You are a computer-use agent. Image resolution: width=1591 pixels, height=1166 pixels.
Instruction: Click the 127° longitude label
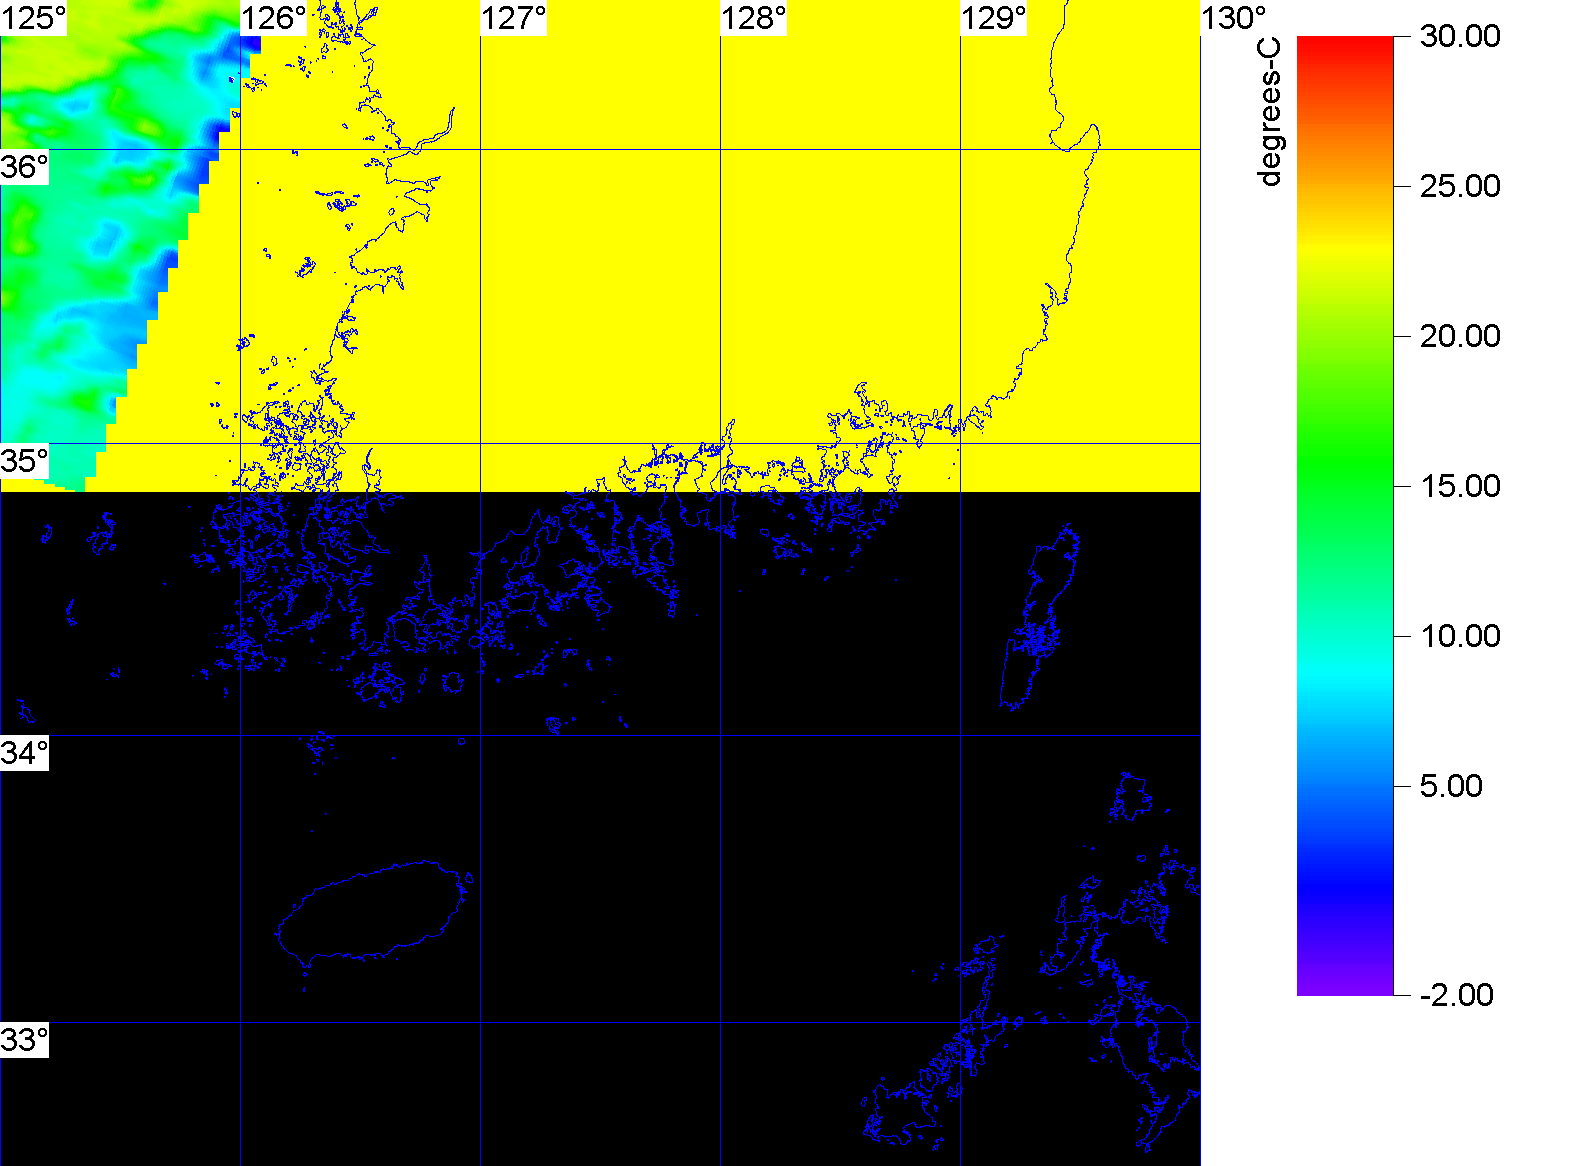[514, 18]
